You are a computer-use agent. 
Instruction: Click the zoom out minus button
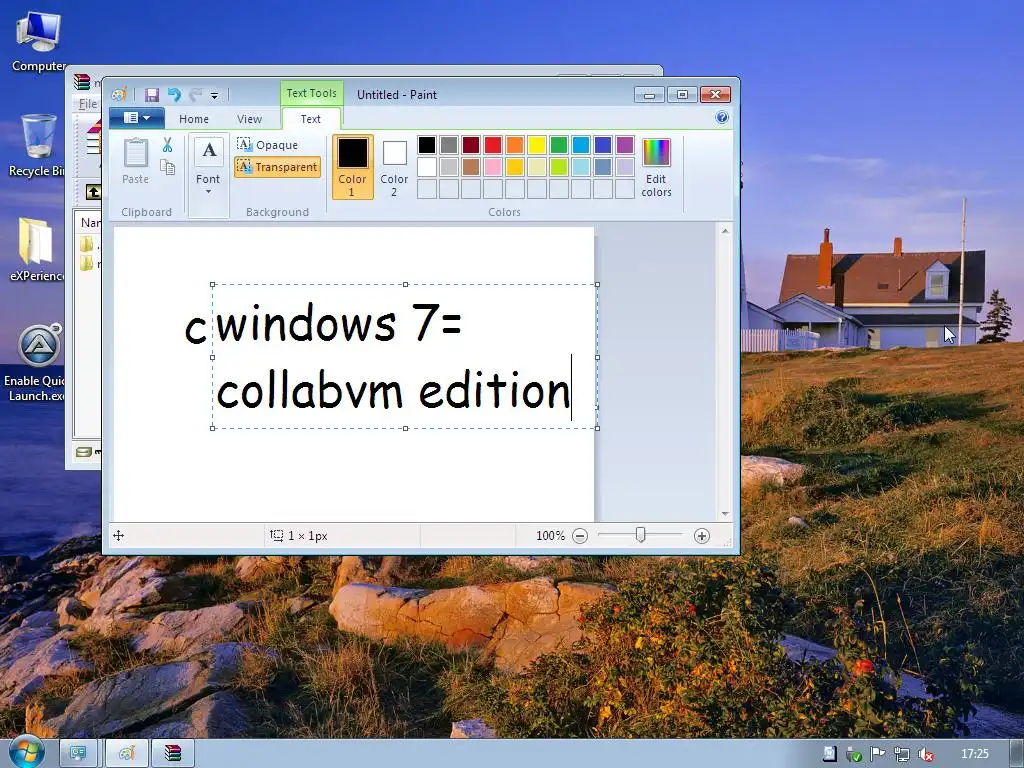(x=580, y=536)
